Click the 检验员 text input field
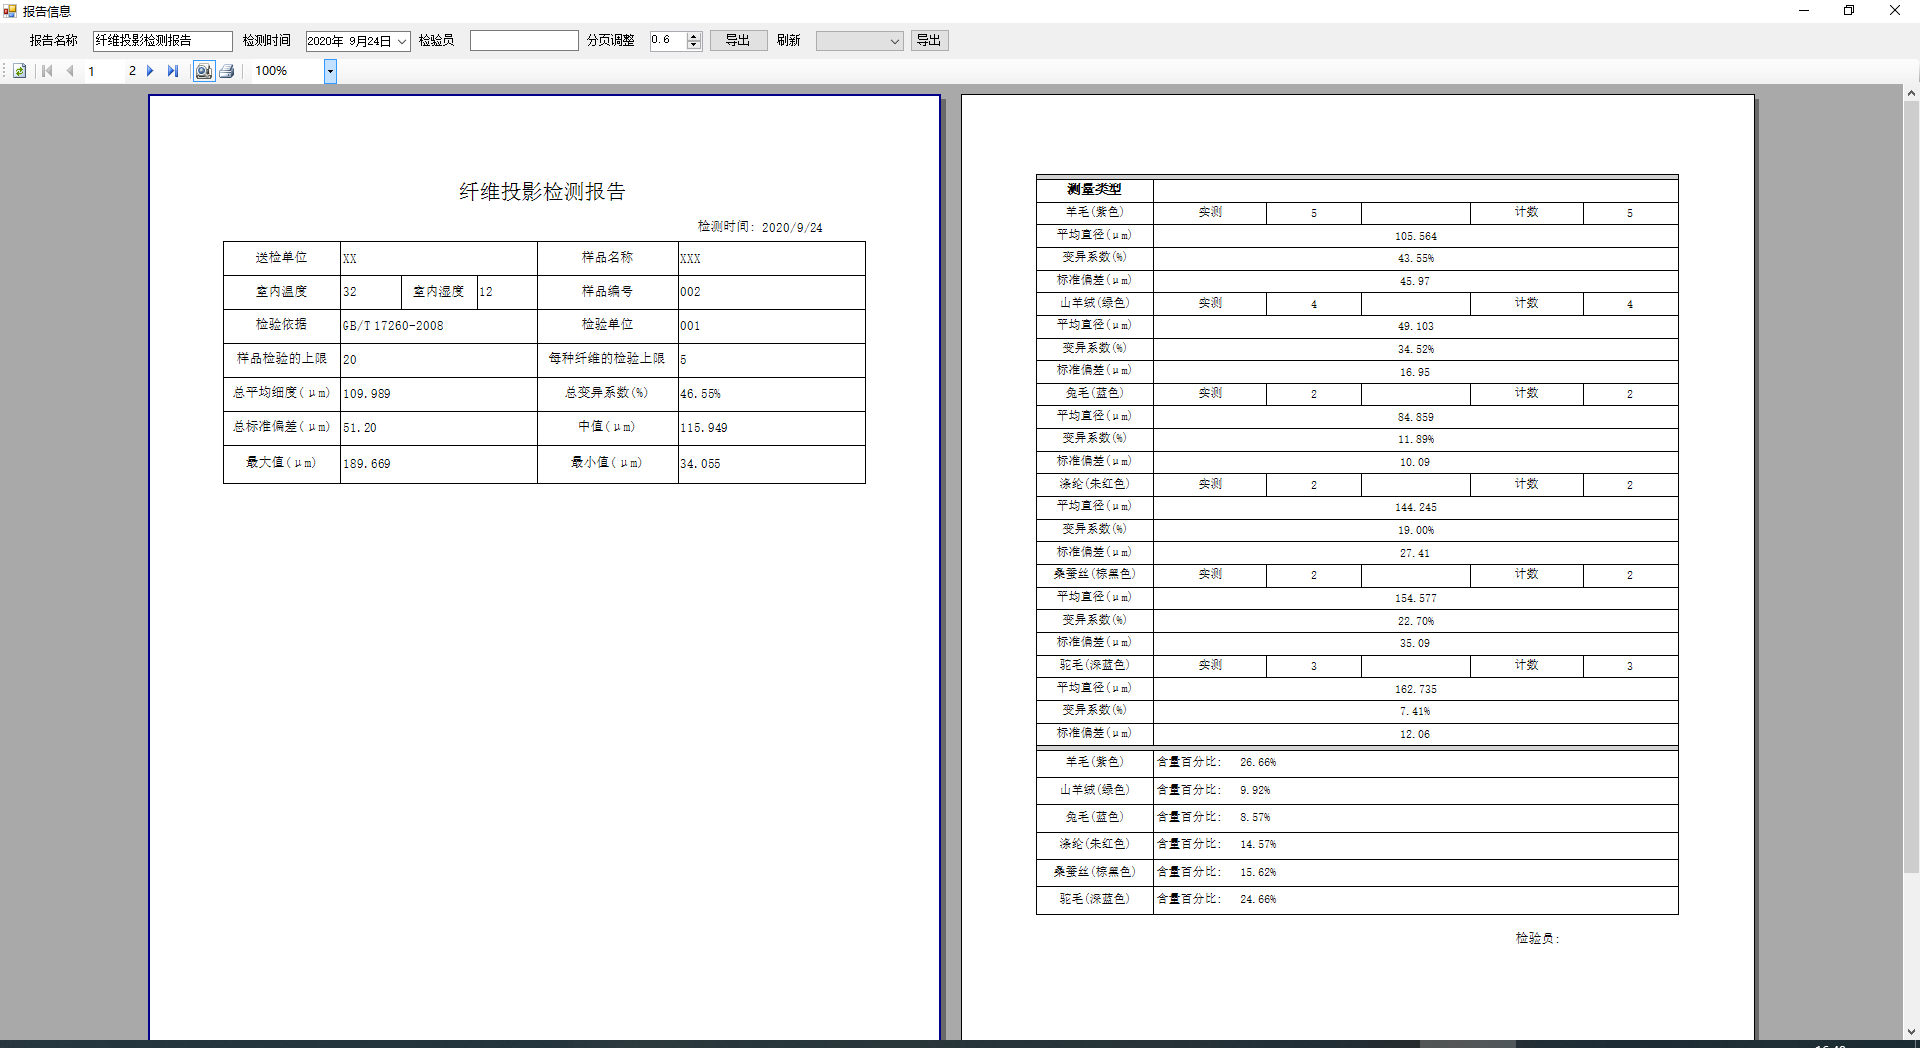The width and height of the screenshot is (1920, 1048). coord(524,40)
